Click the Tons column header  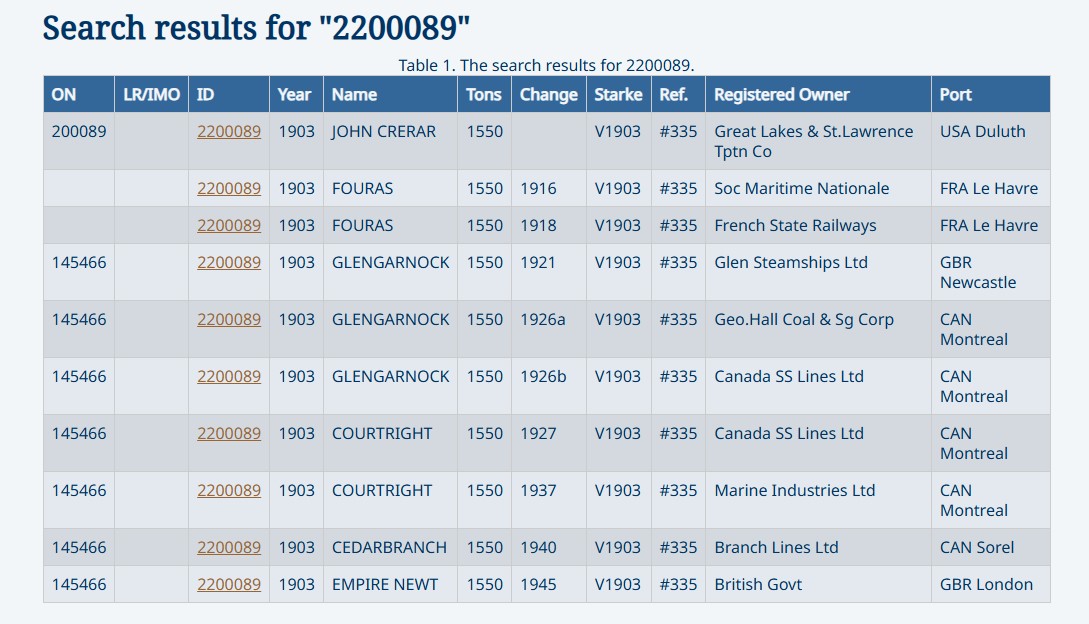point(484,95)
